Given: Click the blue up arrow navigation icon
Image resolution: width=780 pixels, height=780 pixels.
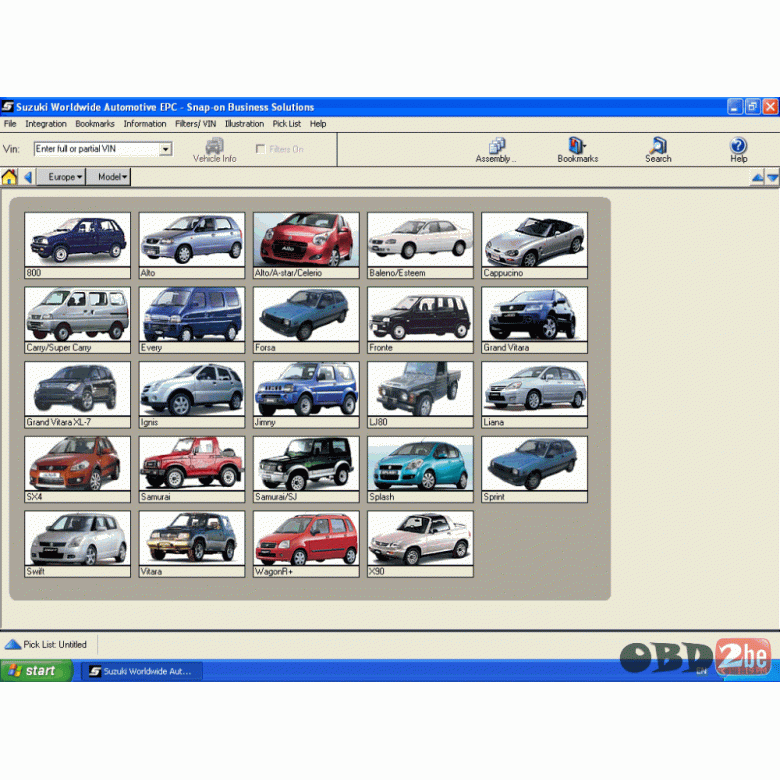Looking at the screenshot, I should (757, 178).
